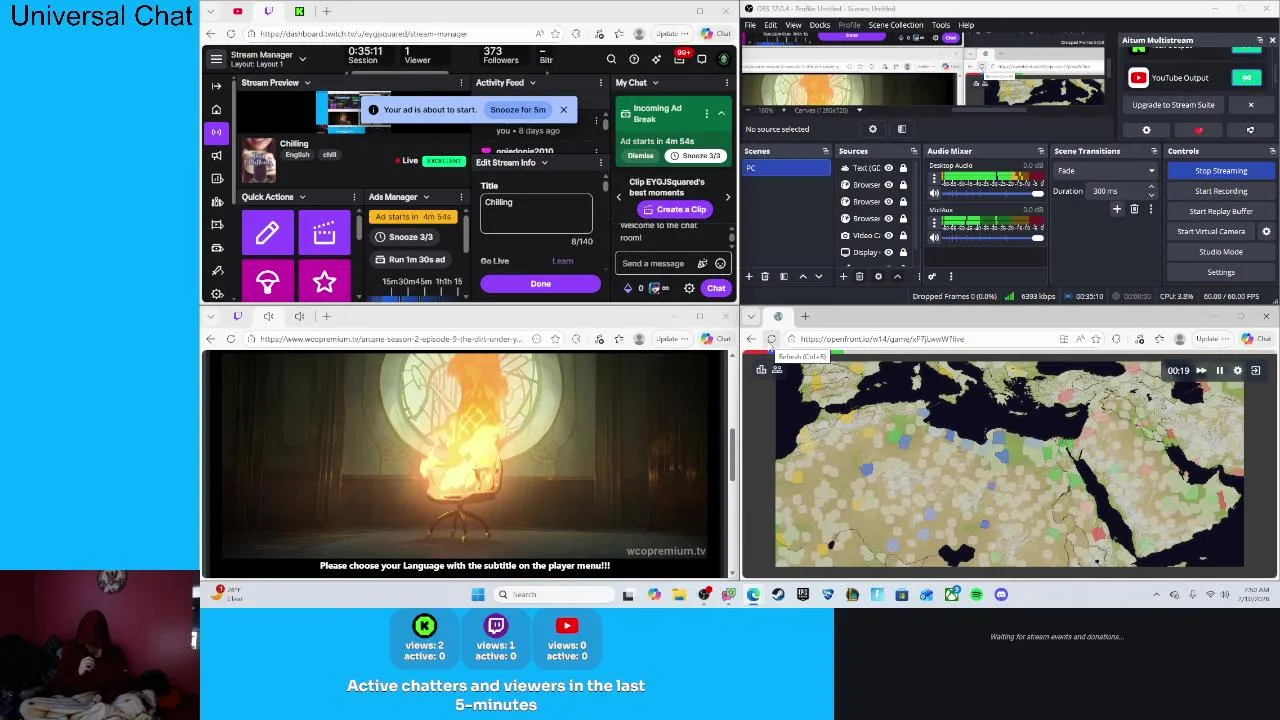Open OBS Docks menu

point(820,25)
